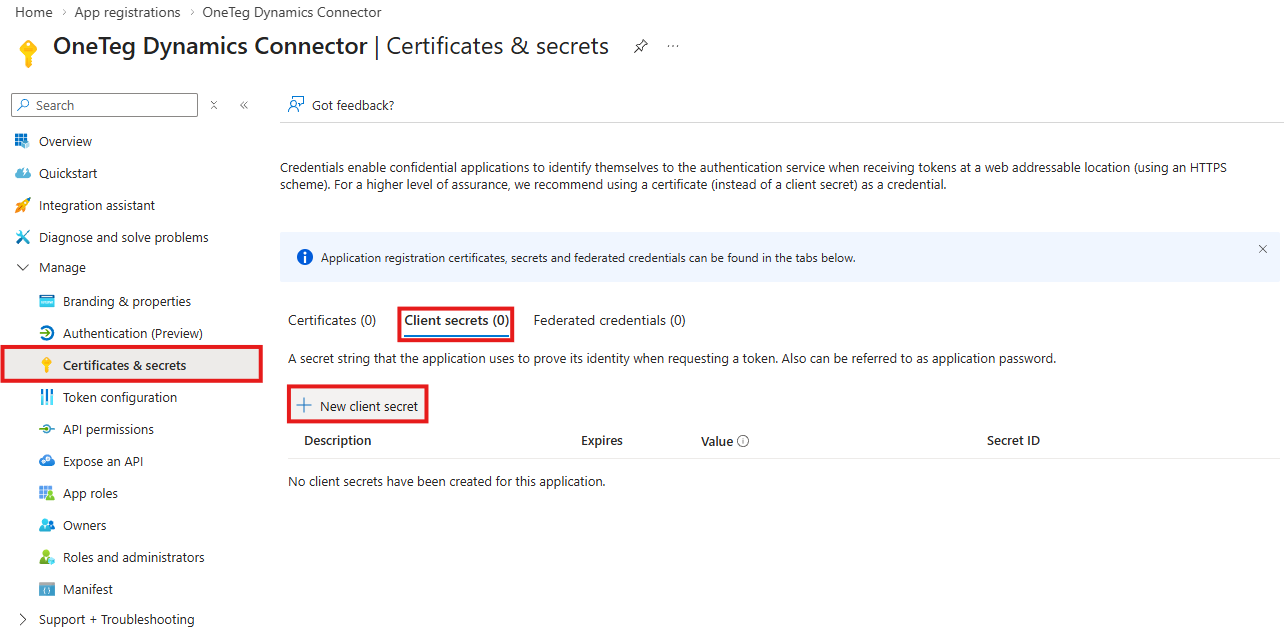Click the Overview grid icon
The height and width of the screenshot is (643, 1284).
[22, 141]
